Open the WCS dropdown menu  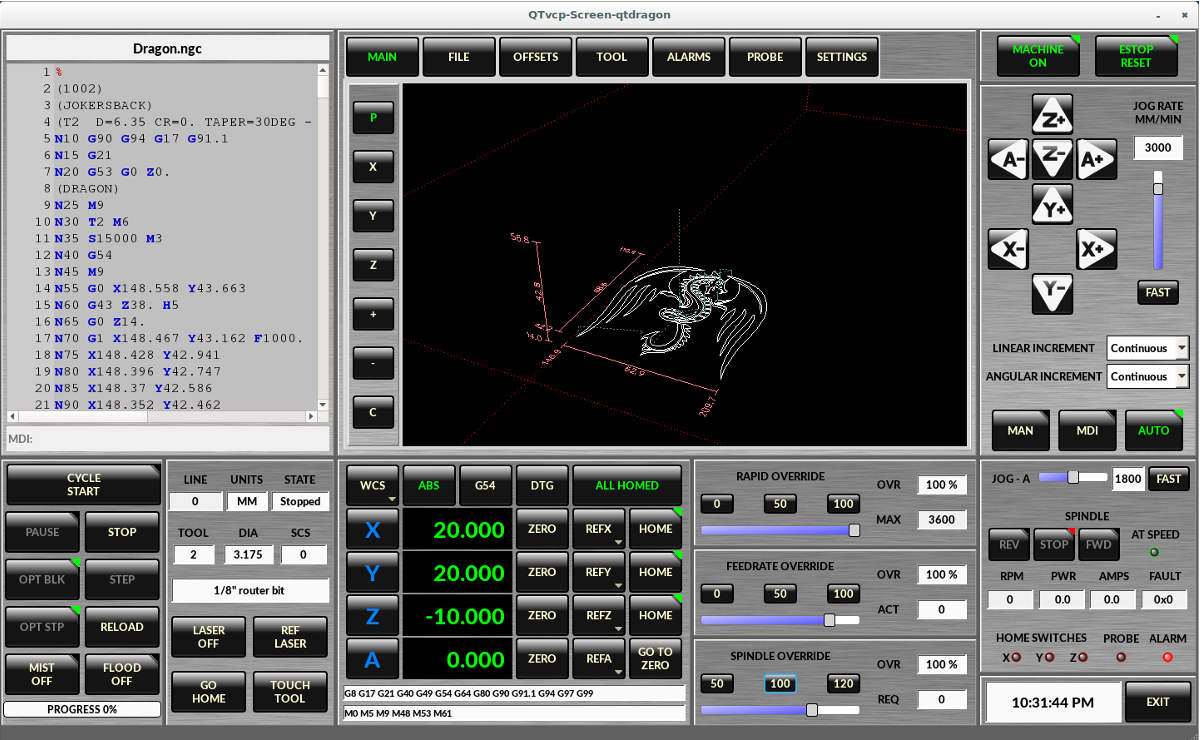[373, 485]
